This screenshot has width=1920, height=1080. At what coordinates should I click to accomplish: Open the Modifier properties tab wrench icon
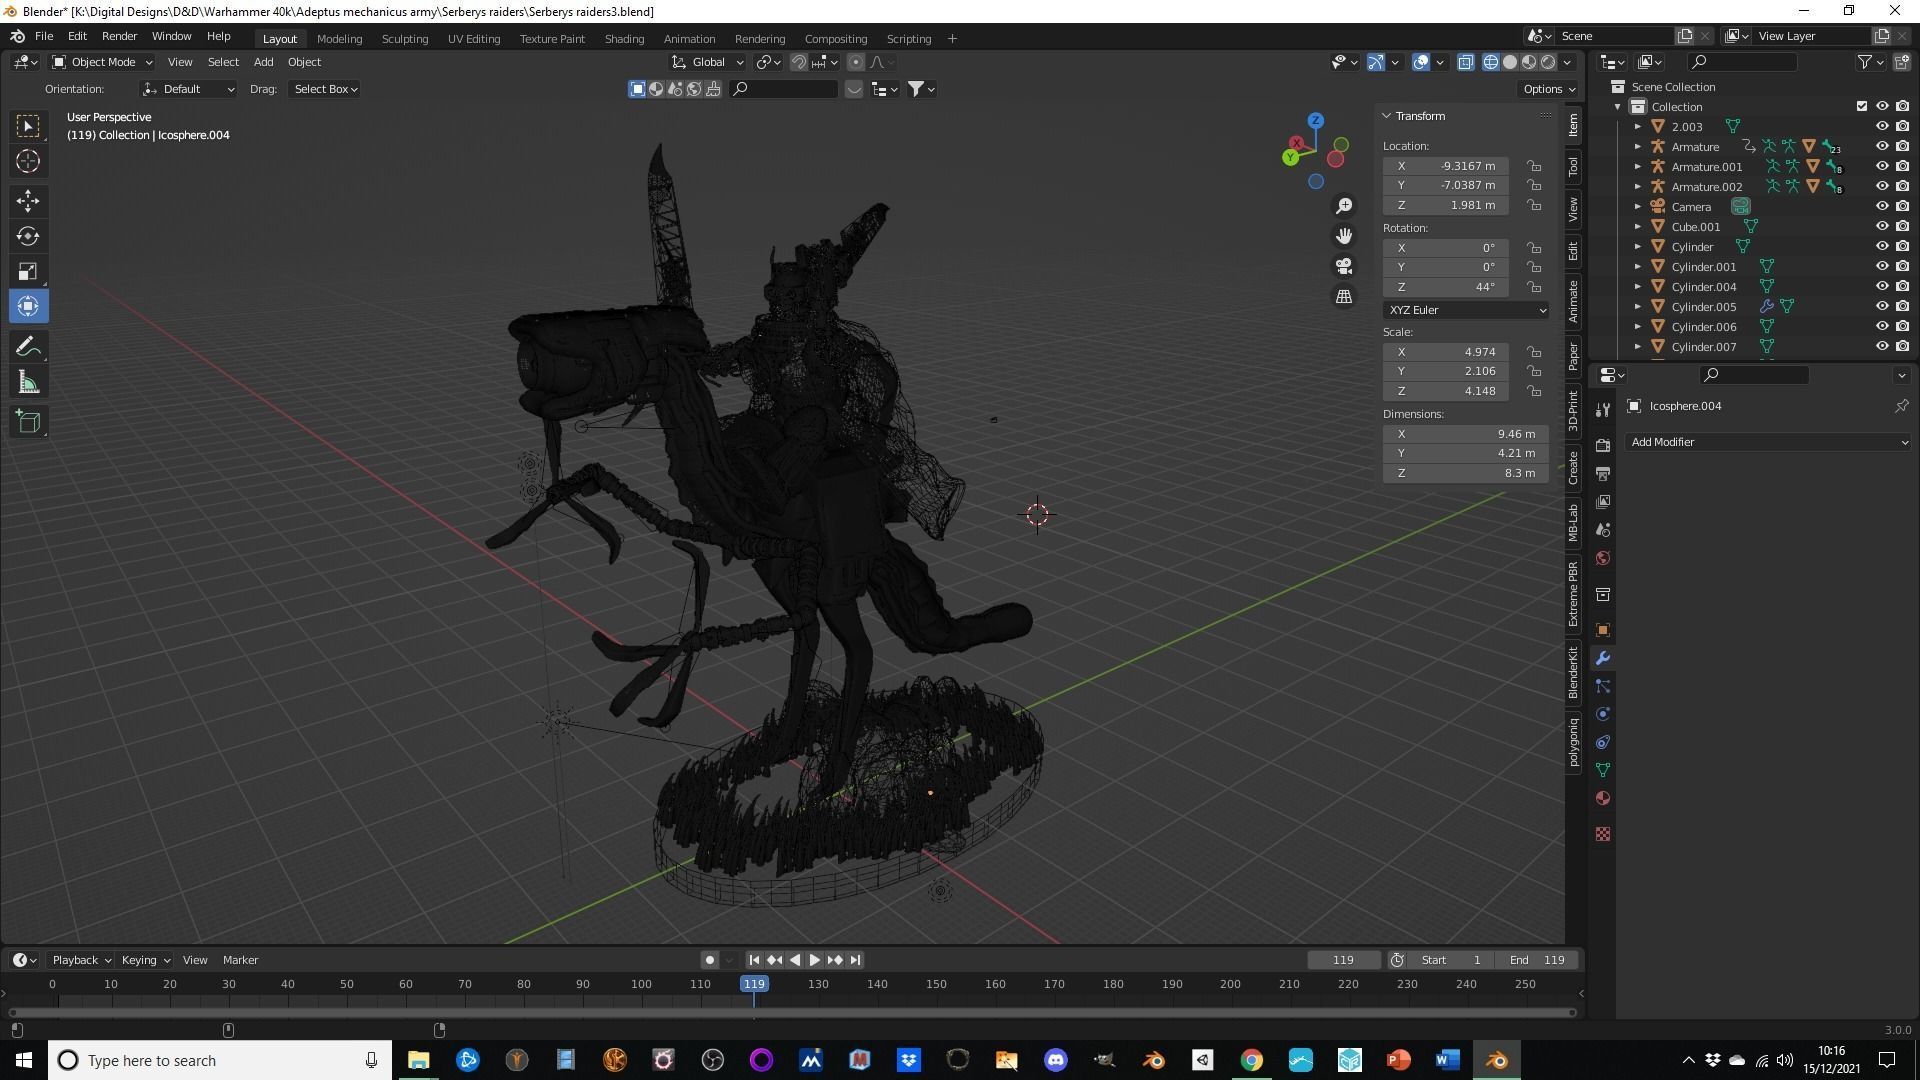1603,658
